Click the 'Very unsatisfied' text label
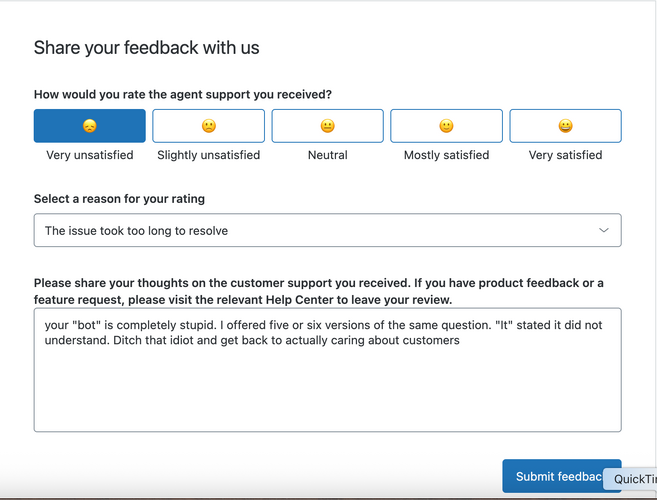This screenshot has width=657, height=500. pos(90,155)
